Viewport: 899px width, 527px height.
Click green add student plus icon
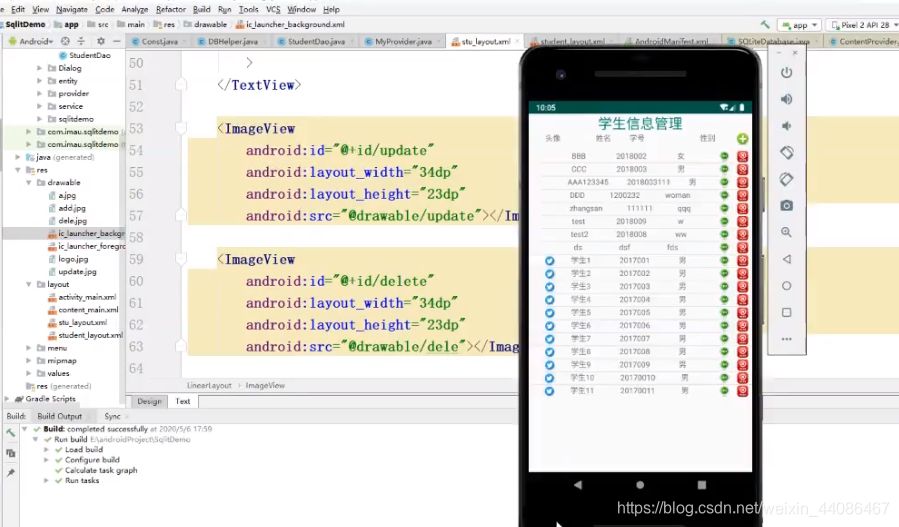(x=742, y=139)
